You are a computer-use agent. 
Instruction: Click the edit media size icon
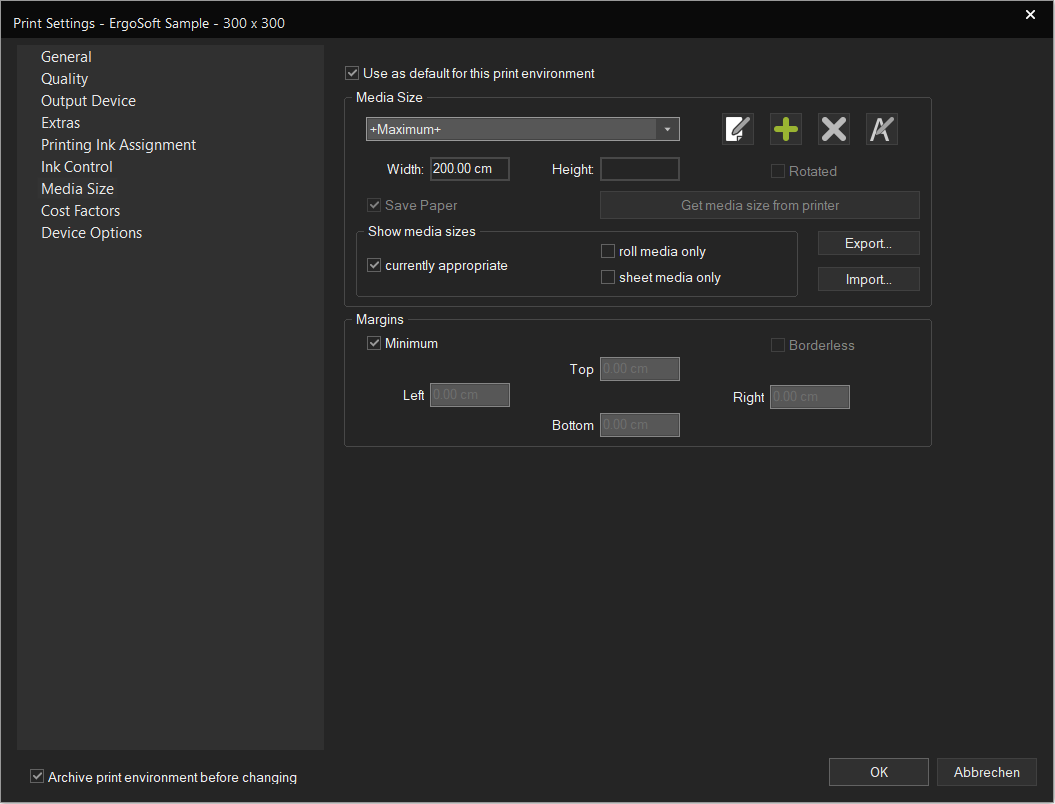click(x=737, y=129)
